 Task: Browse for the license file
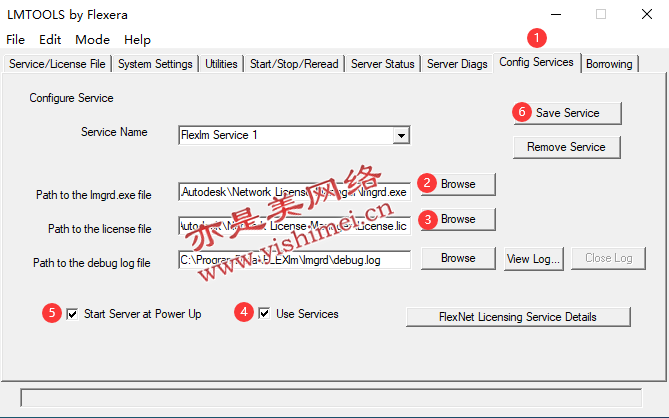[458, 219]
